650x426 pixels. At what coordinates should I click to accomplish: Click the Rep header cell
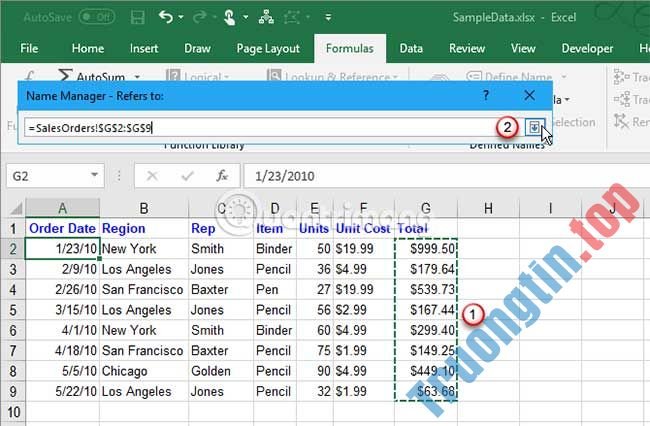tap(221, 228)
